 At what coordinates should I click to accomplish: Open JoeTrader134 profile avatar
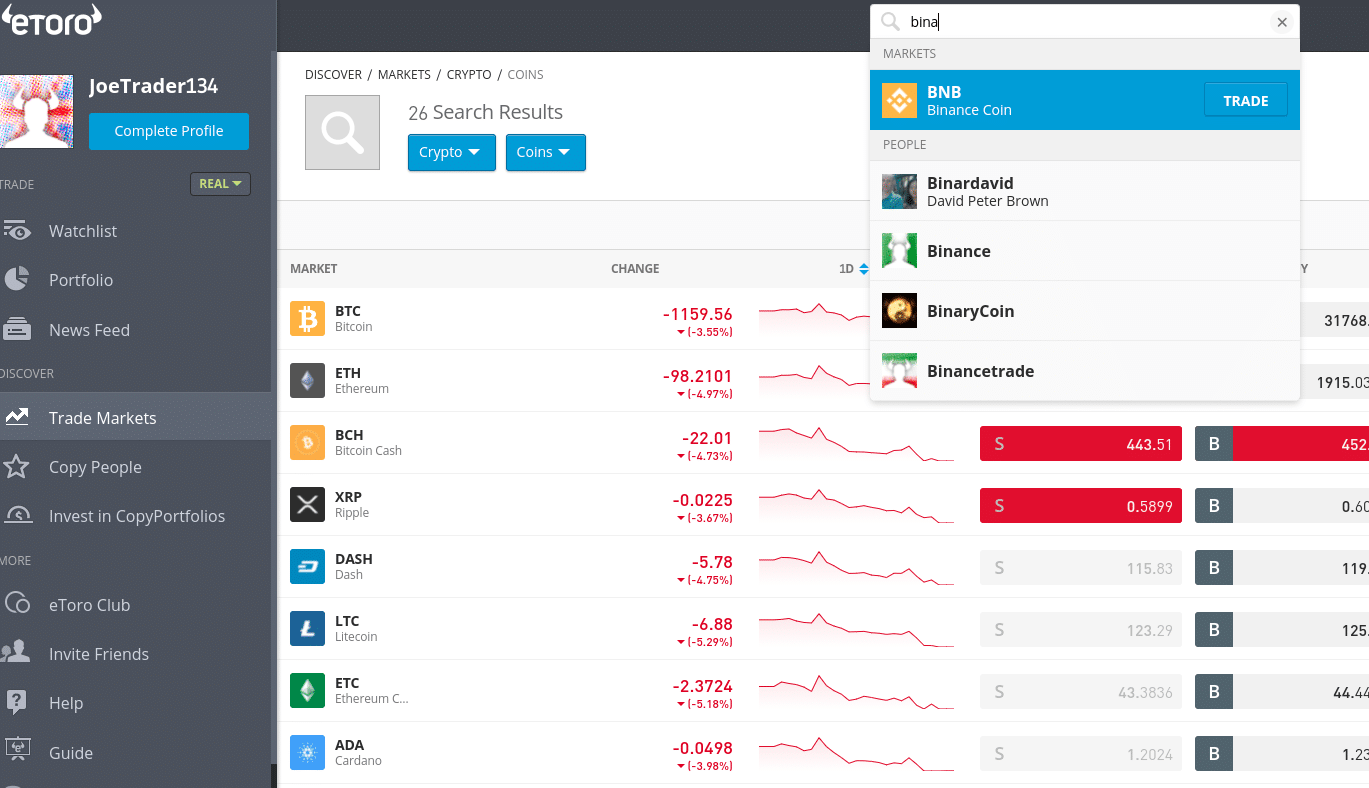37,111
